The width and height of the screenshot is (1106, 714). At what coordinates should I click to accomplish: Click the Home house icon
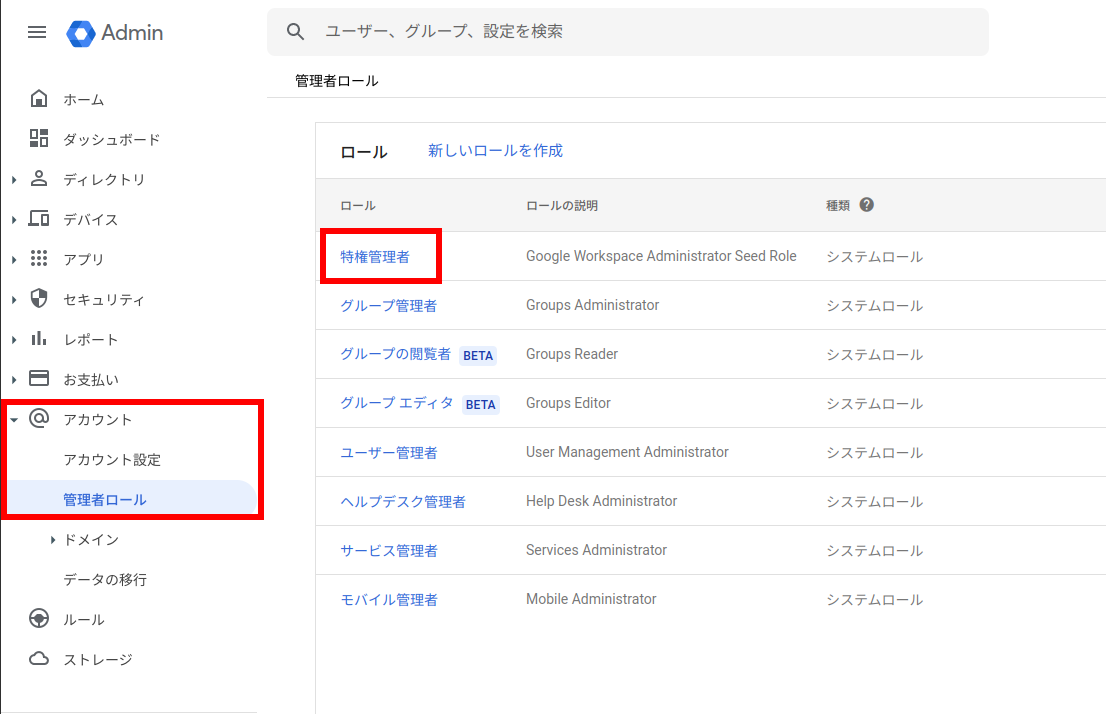(39, 99)
